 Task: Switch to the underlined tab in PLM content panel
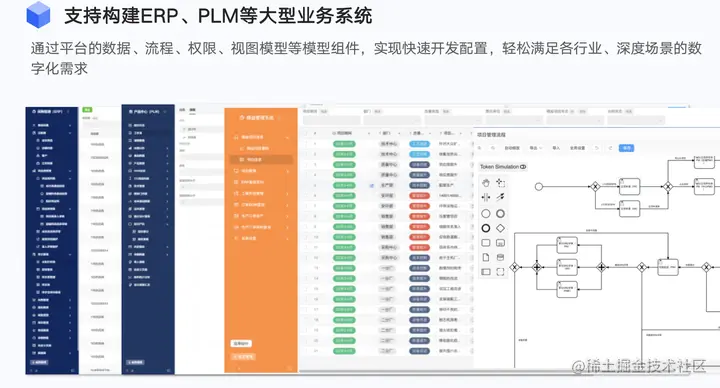(x=192, y=110)
